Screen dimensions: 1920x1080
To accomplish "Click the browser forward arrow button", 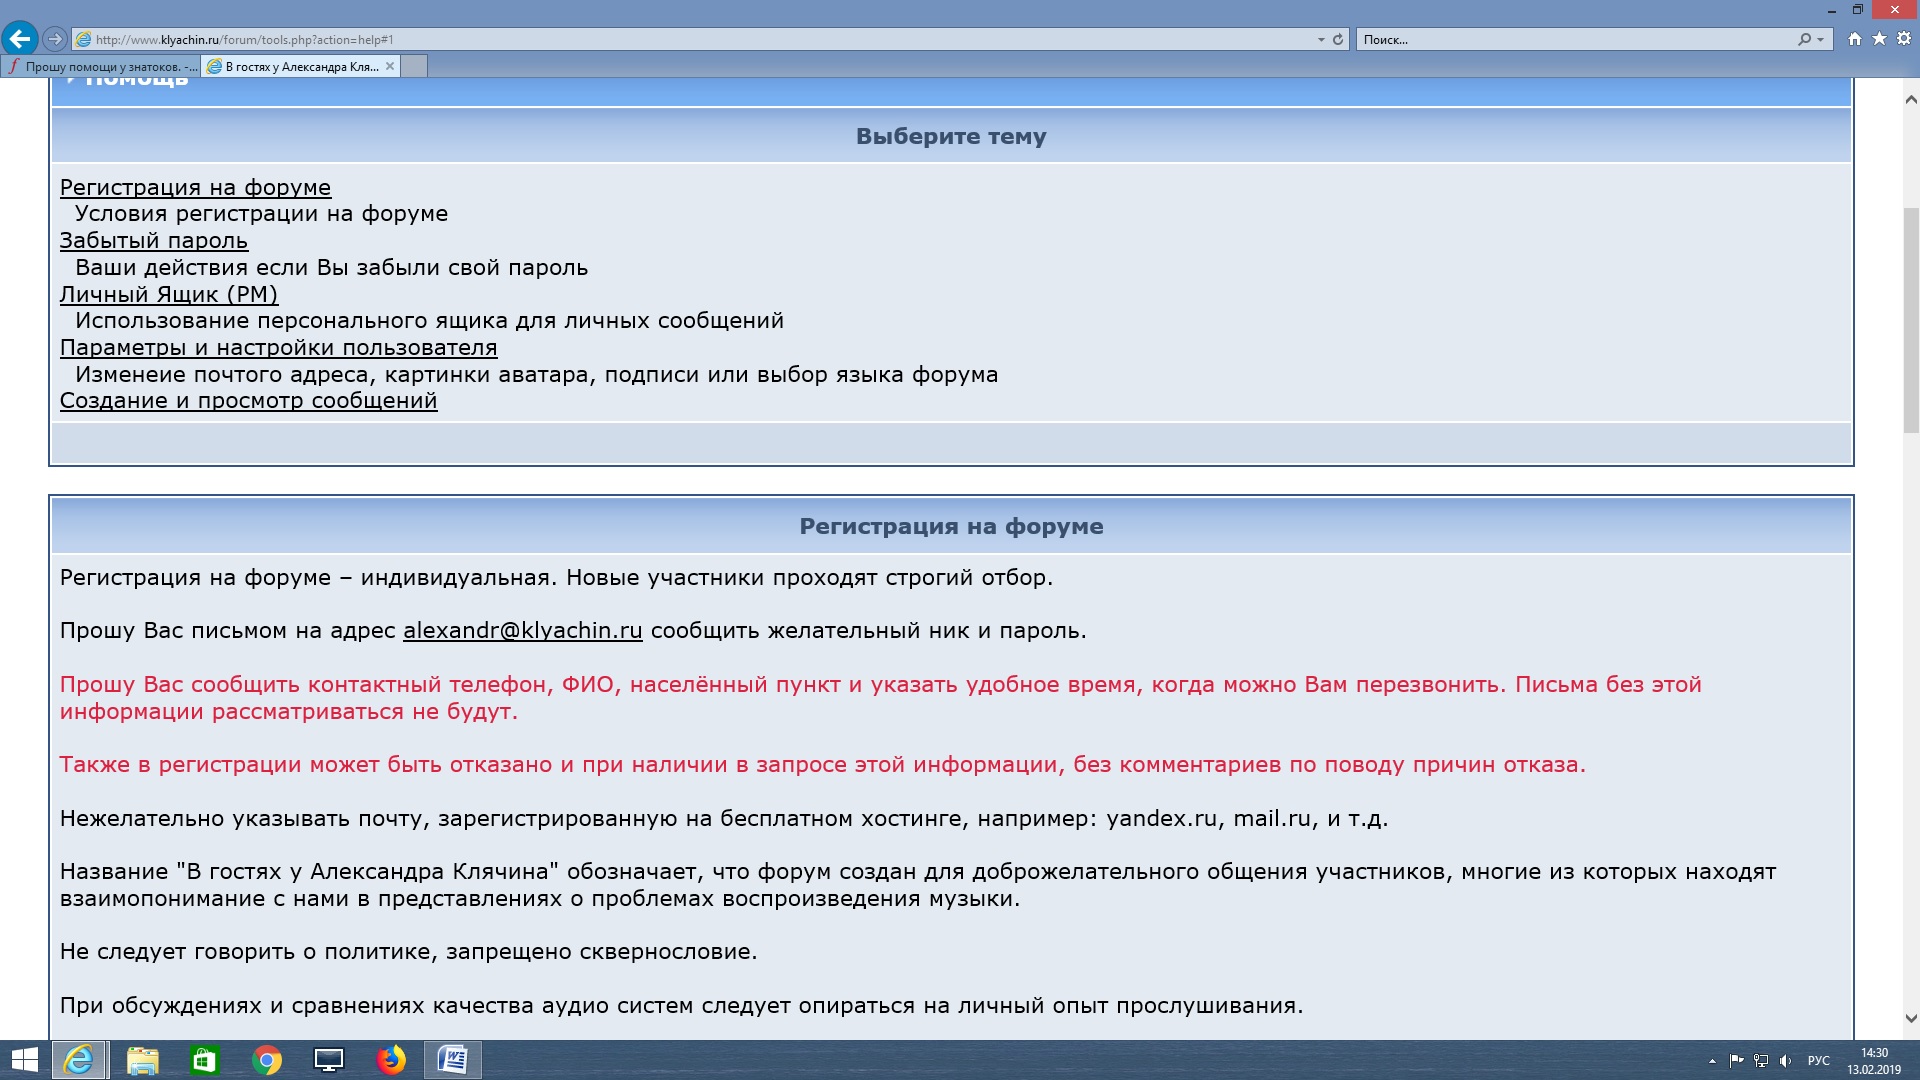I will [x=55, y=39].
